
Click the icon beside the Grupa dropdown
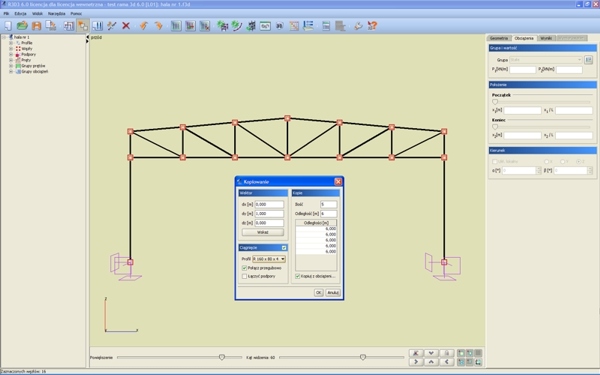[589, 60]
